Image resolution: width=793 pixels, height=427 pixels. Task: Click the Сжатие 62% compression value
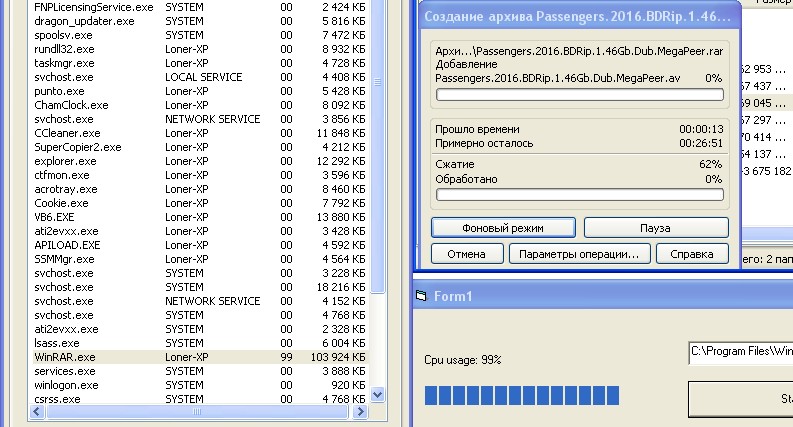(711, 164)
